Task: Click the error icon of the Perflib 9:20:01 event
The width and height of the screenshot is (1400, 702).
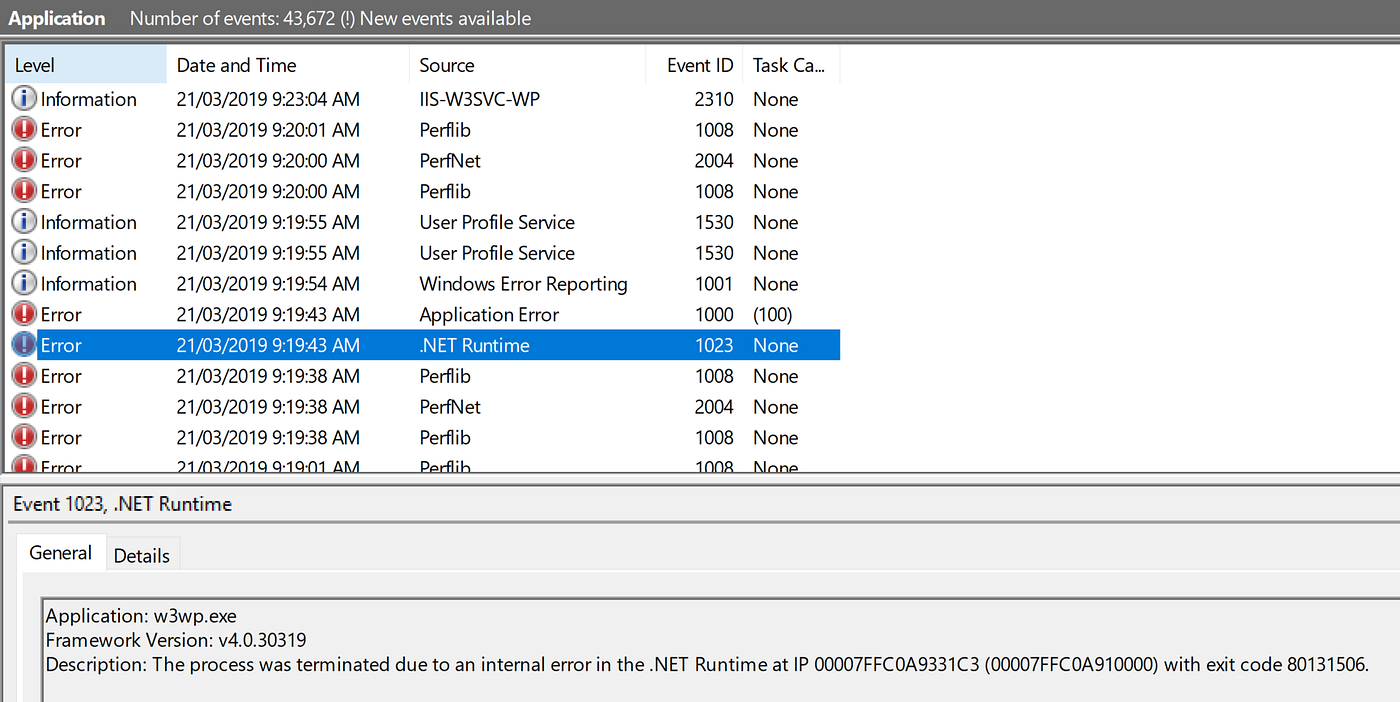Action: click(24, 130)
